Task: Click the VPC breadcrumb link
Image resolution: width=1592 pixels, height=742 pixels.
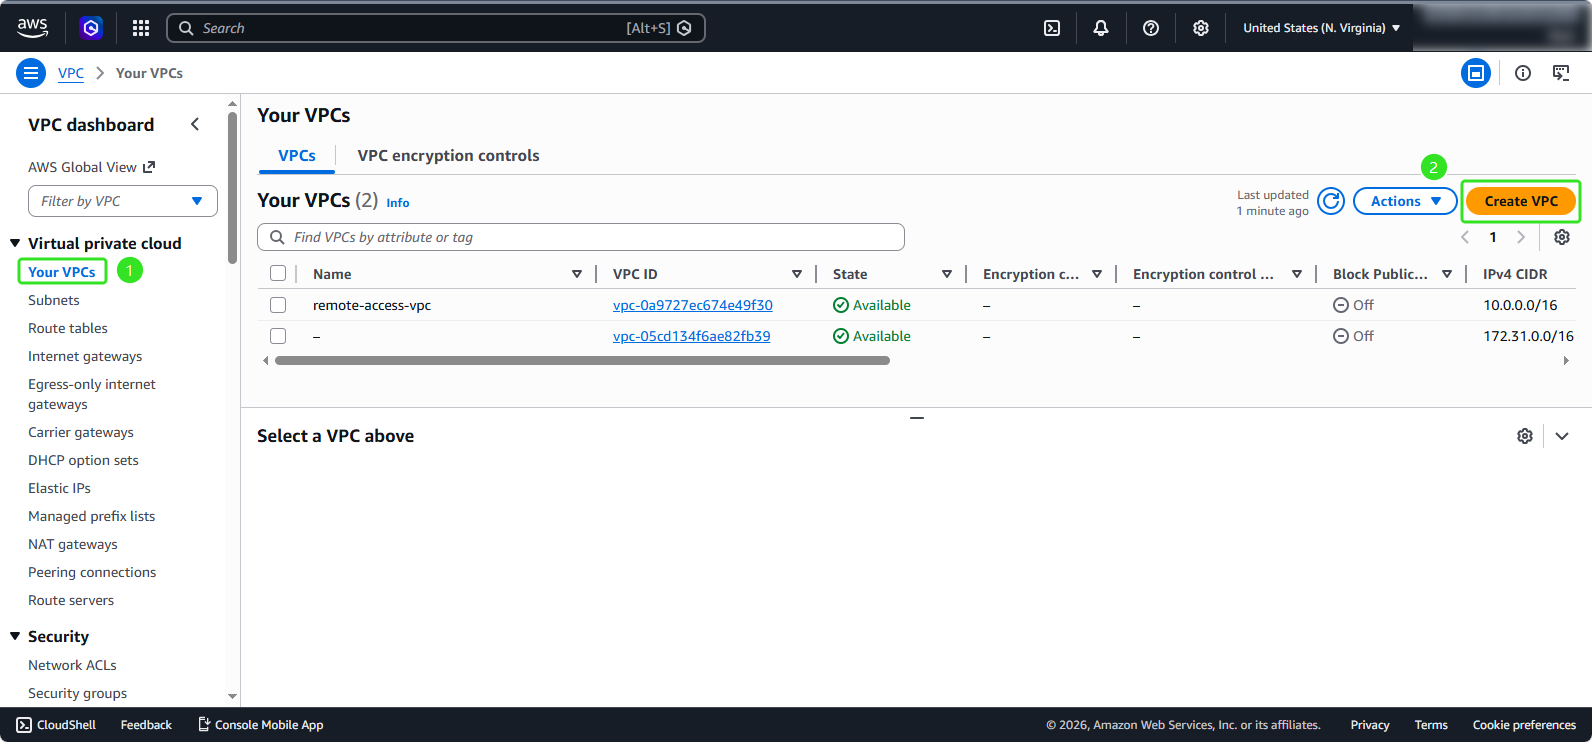Action: click(71, 73)
